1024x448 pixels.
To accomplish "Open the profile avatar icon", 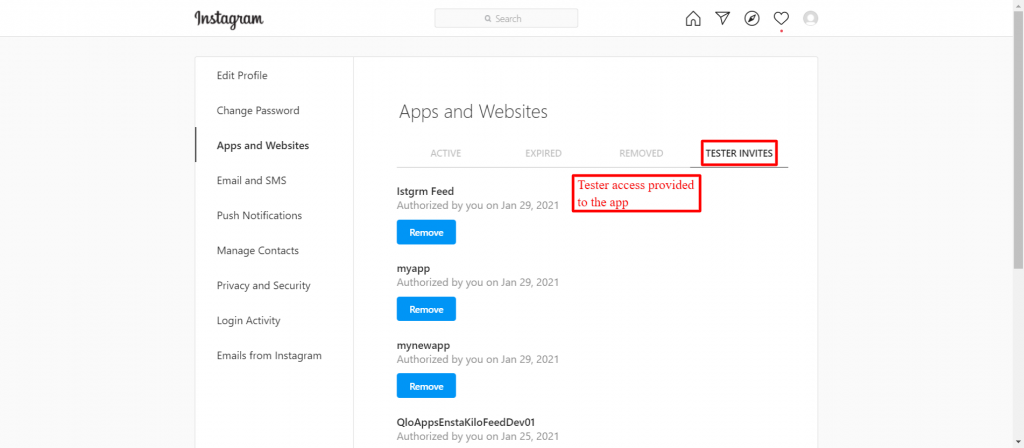I will (810, 19).
